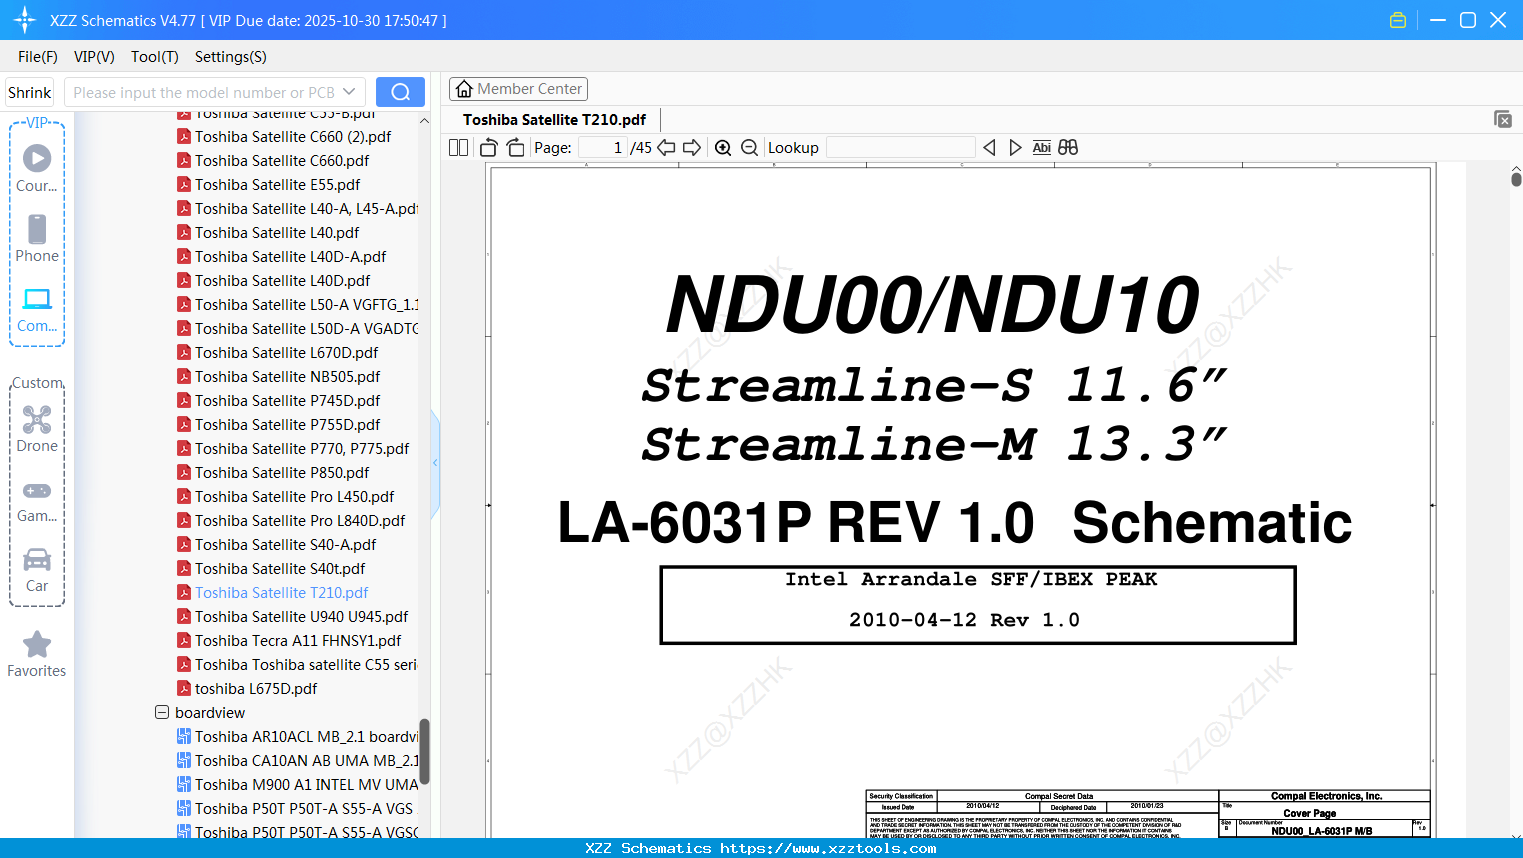Zoom out of the schematic
Viewport: 1523px width, 858px height.
point(749,148)
